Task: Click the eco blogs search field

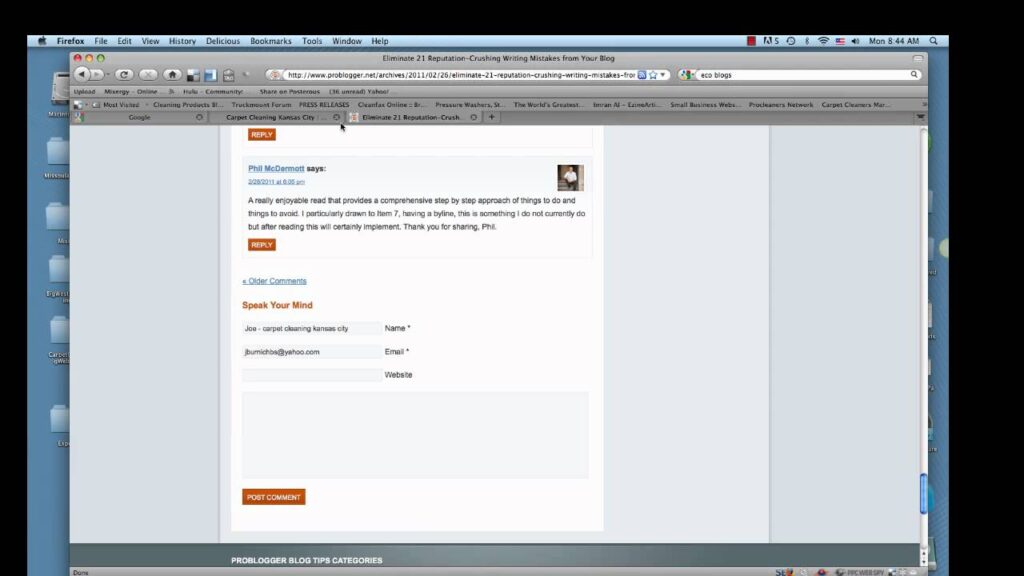Action: (803, 75)
